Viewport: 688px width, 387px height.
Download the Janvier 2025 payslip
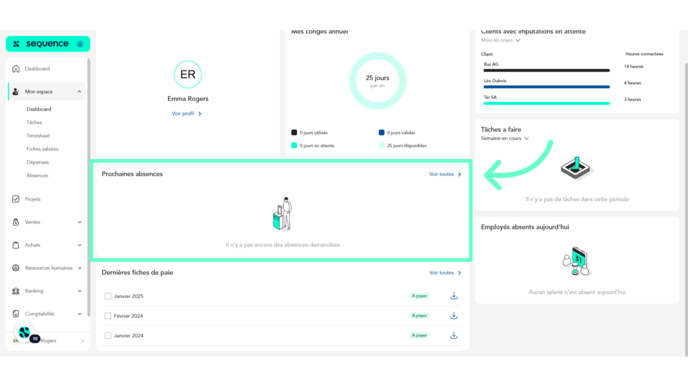click(x=454, y=296)
